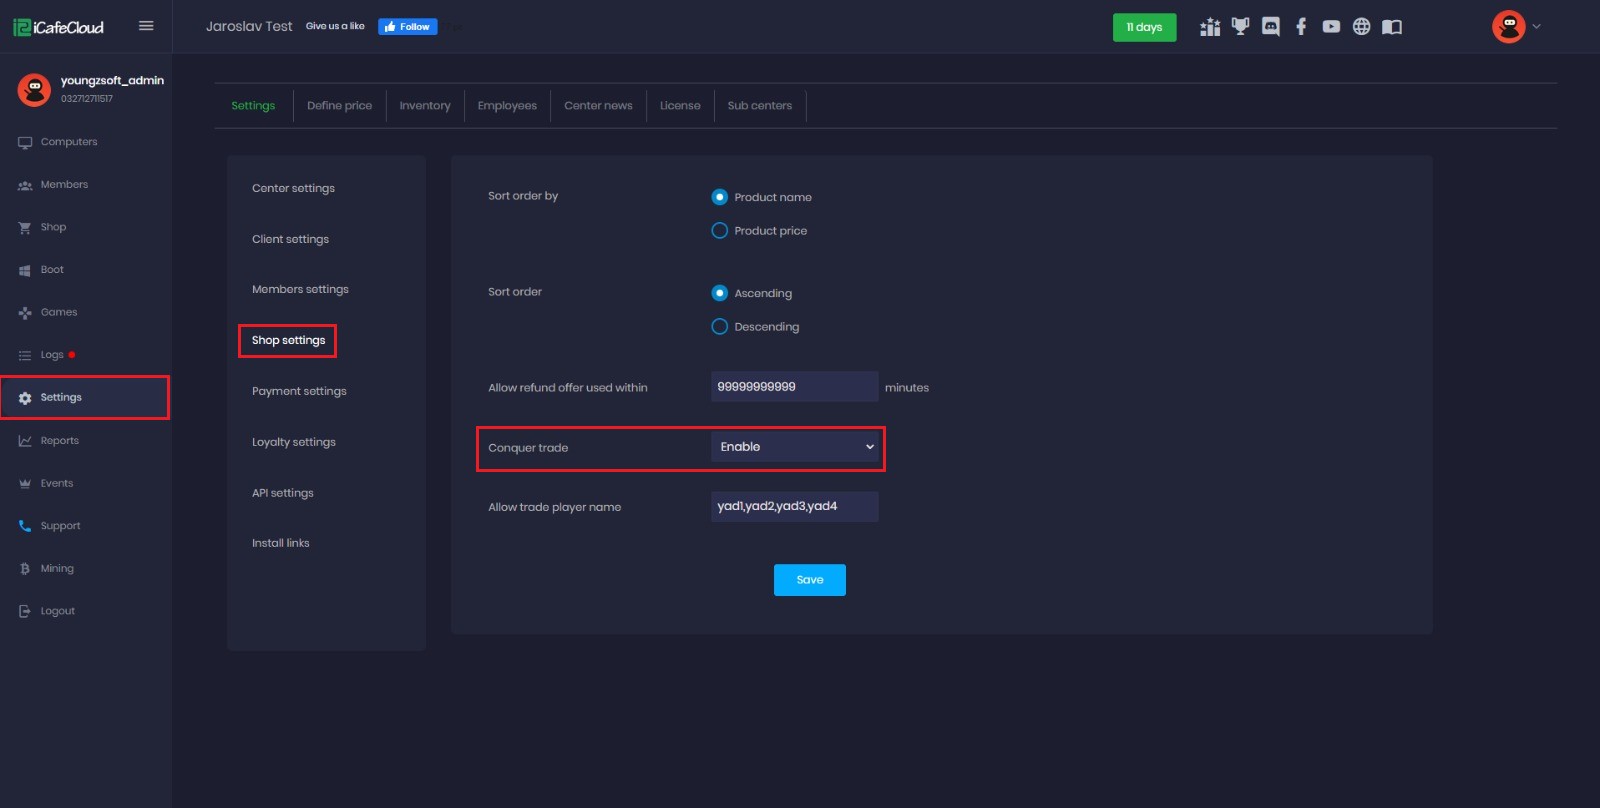
Task: Toggle the hamburger menu icon
Action: (146, 26)
